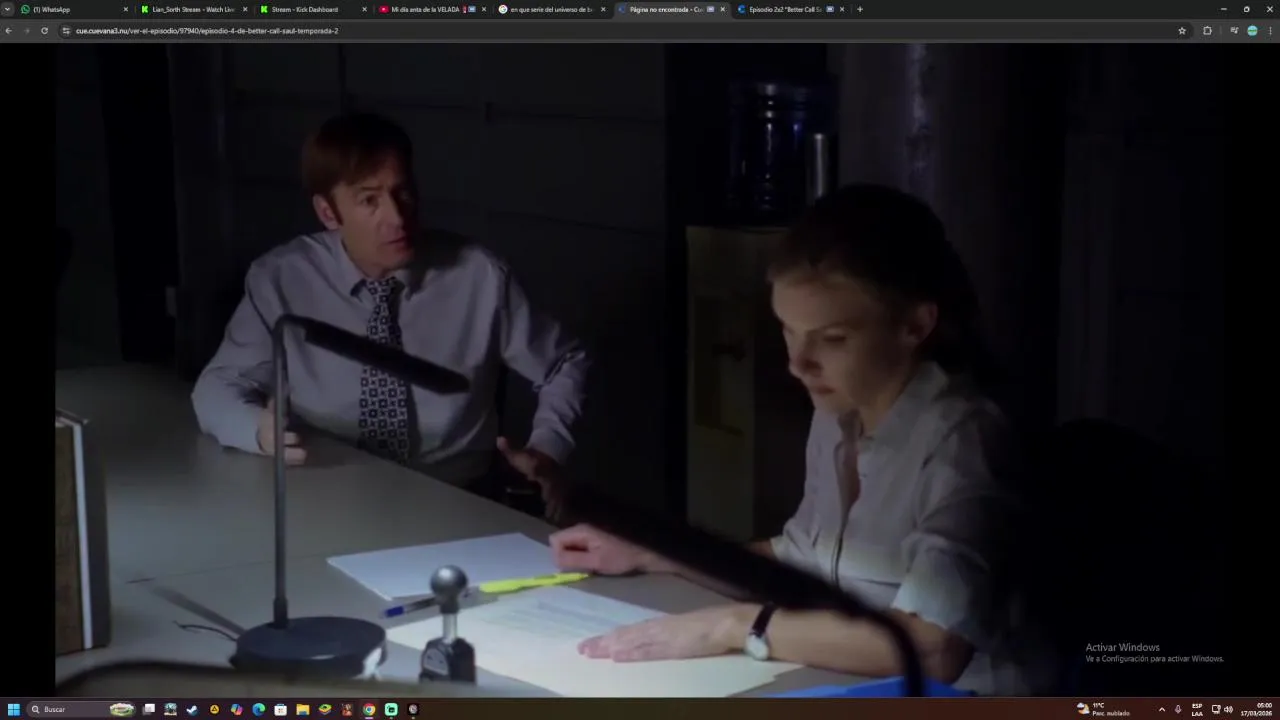Image resolution: width=1280 pixels, height=720 pixels.
Task: Open a new browser tab
Action: tap(860, 9)
